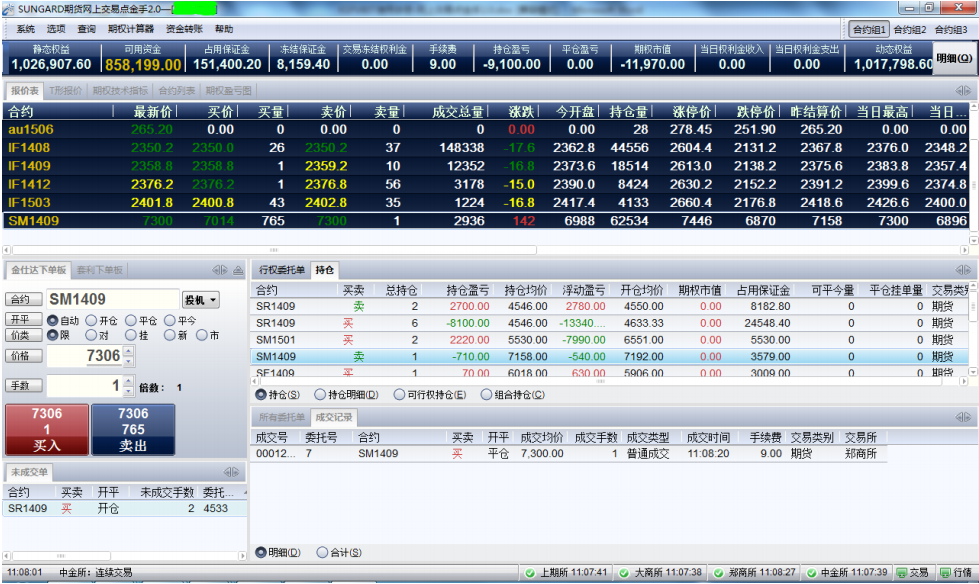Select 限 price type radio

[53, 335]
